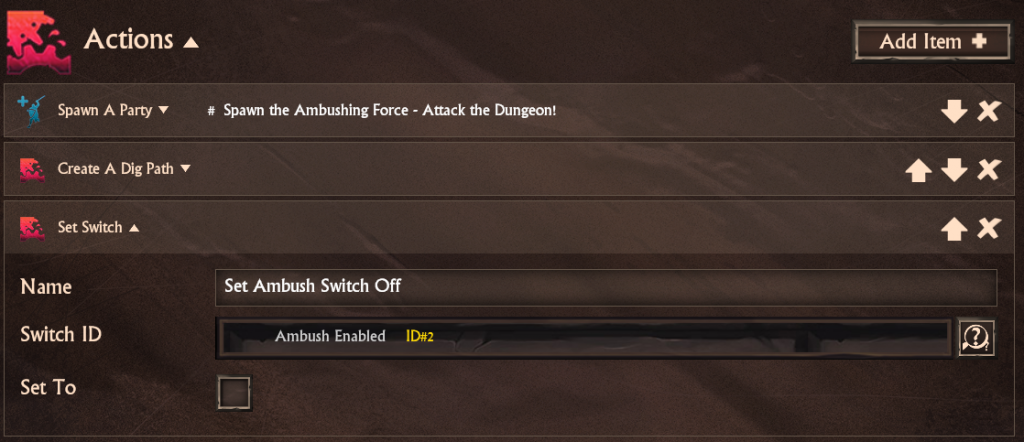Edit the Name field Set Ambush Switch Off
Viewport: 1024px width, 442px height.
[606, 287]
